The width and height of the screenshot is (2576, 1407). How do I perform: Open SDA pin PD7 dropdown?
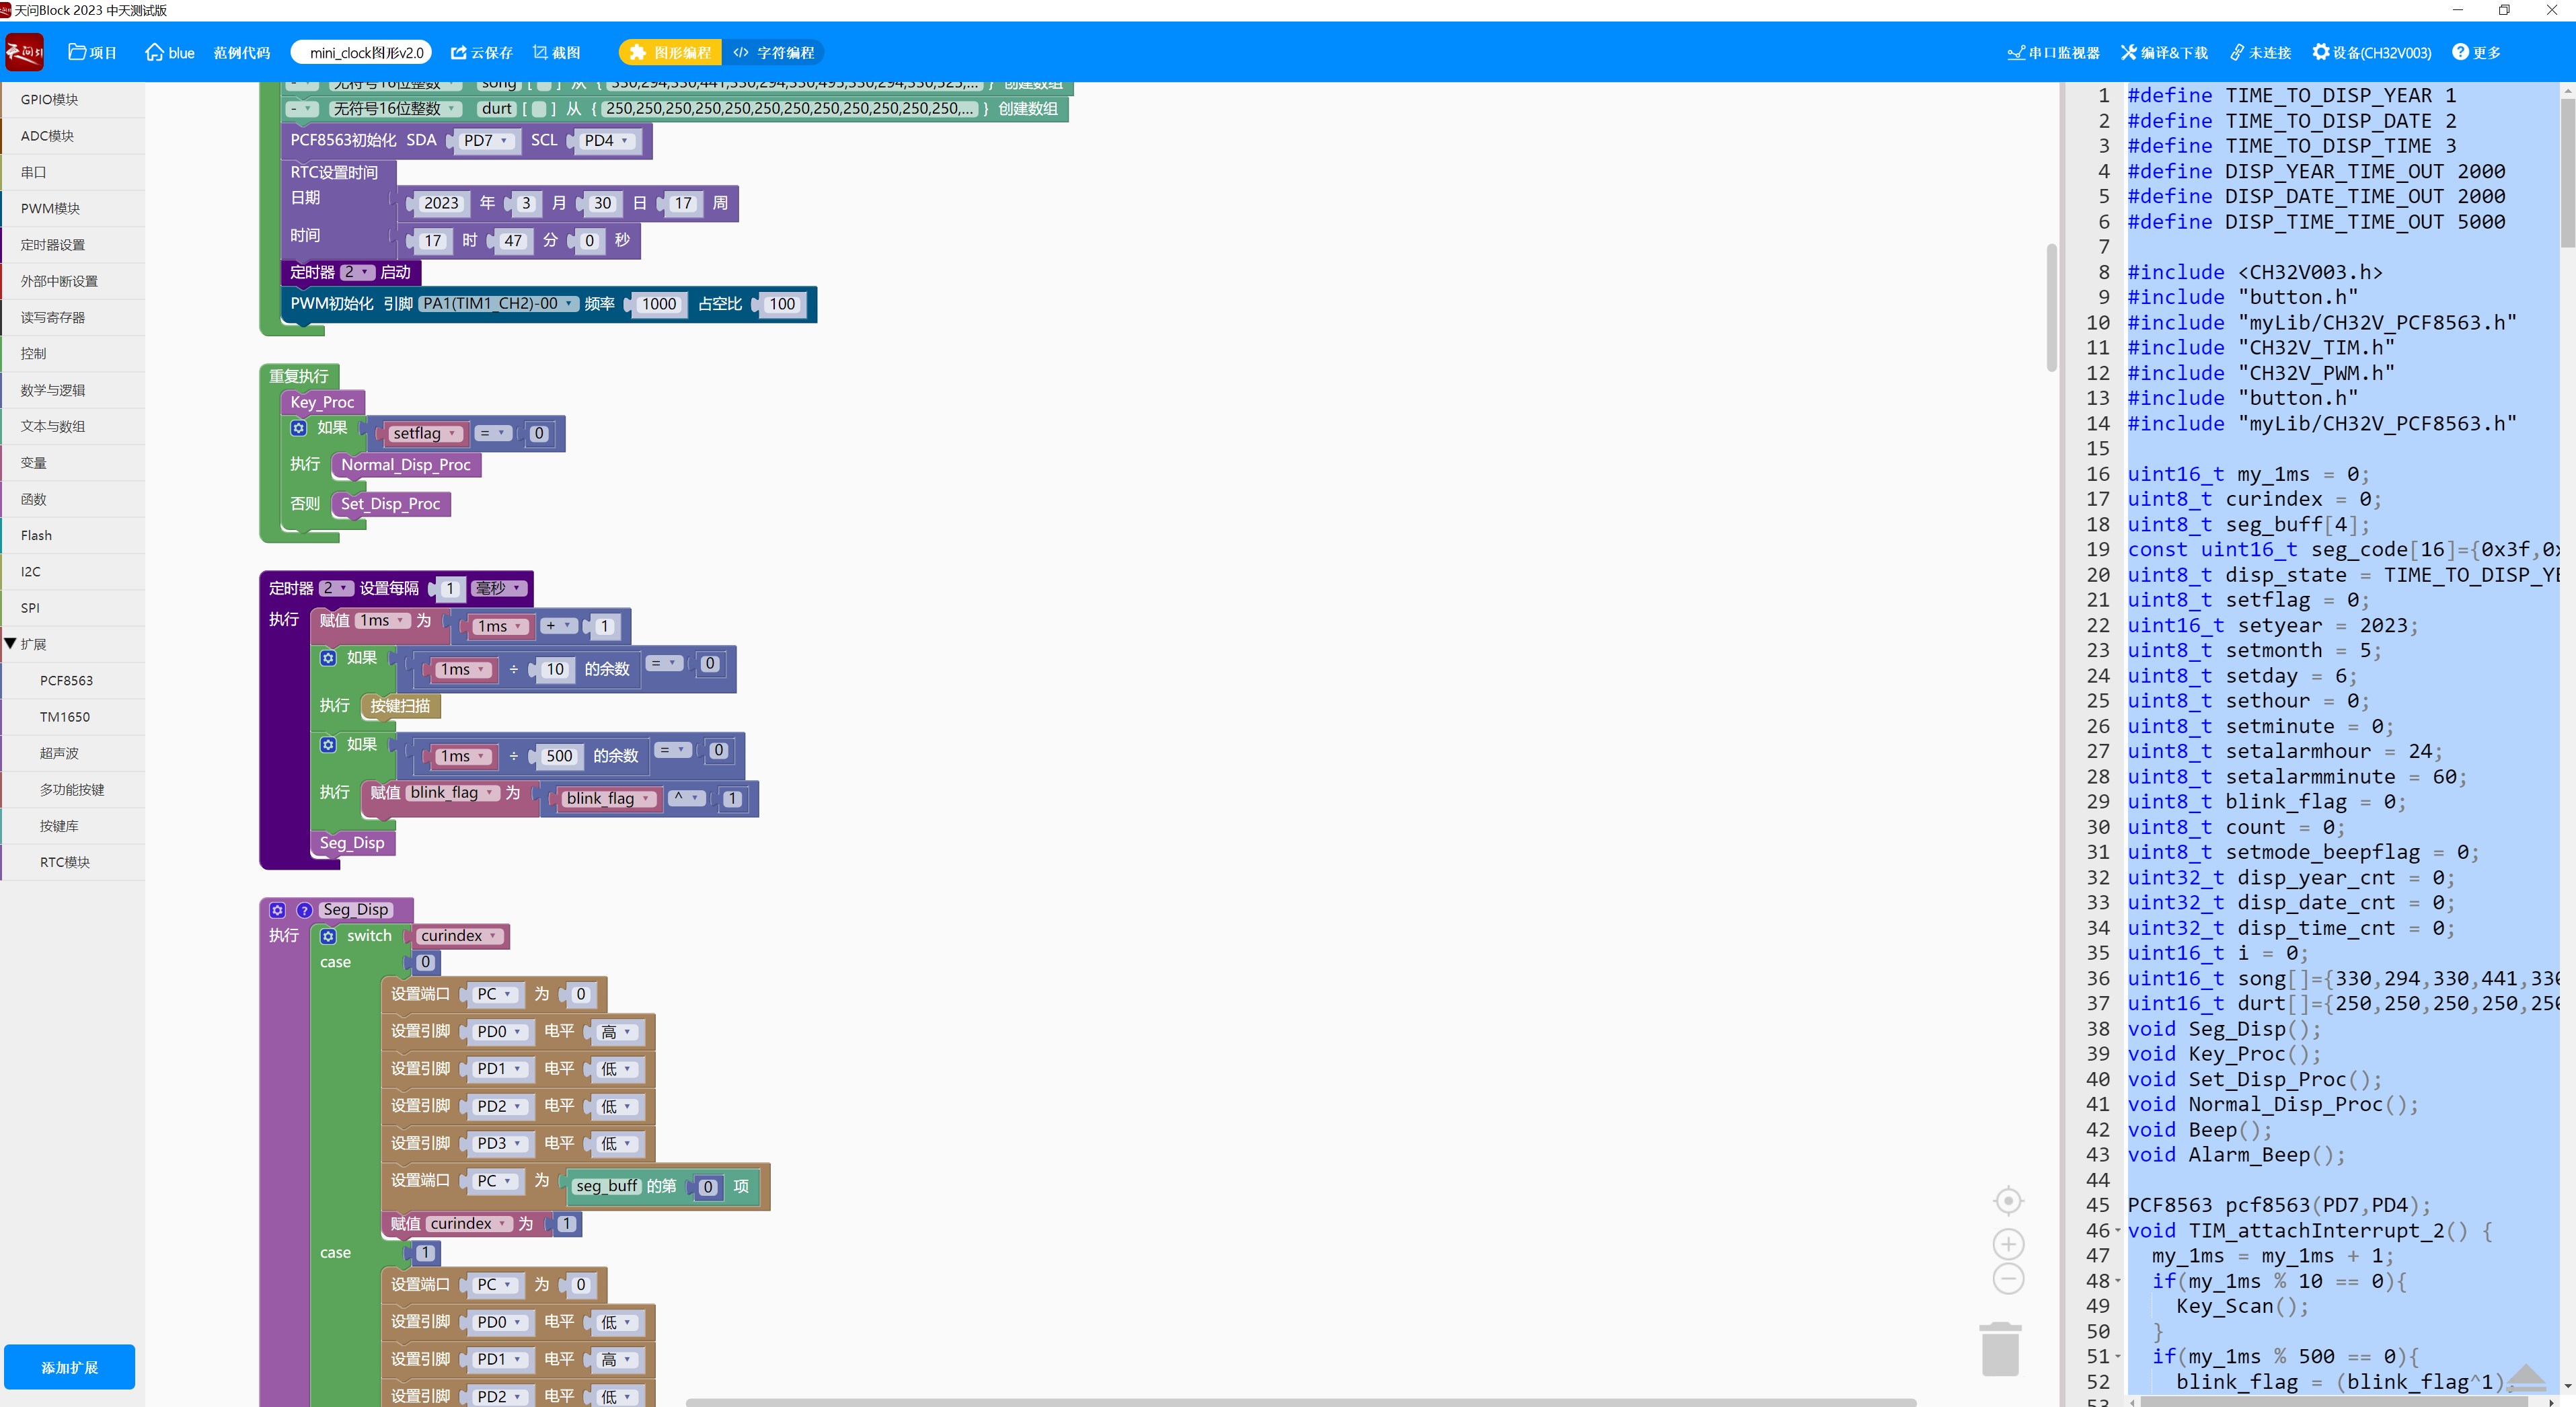point(486,141)
